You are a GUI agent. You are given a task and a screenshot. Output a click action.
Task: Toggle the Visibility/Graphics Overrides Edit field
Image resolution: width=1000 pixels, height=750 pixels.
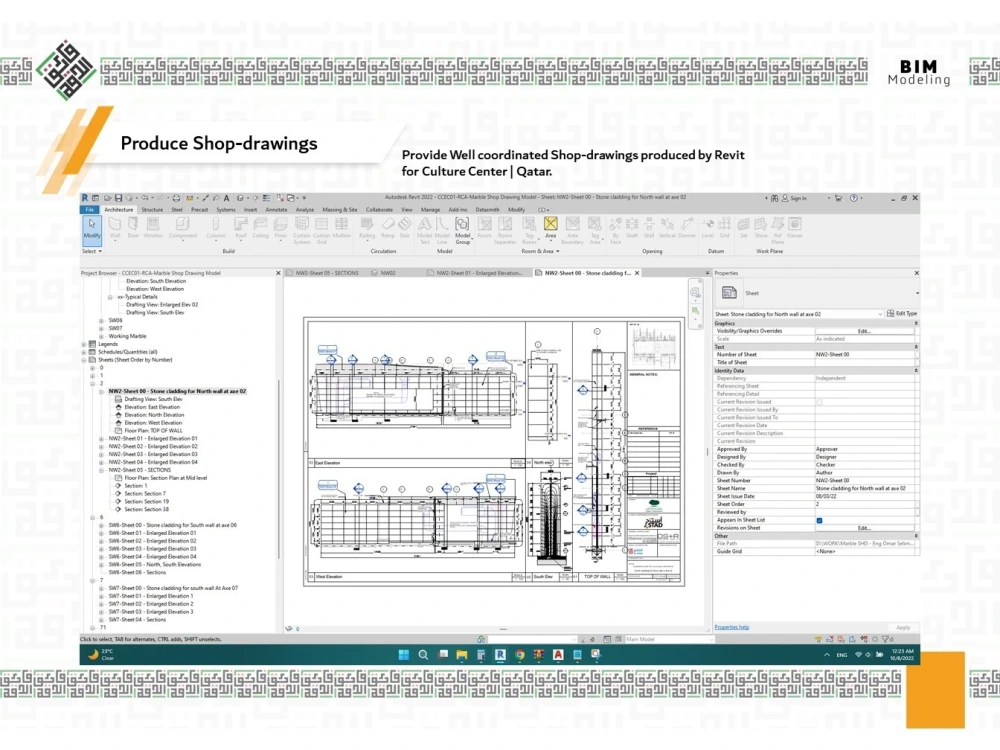pos(864,331)
